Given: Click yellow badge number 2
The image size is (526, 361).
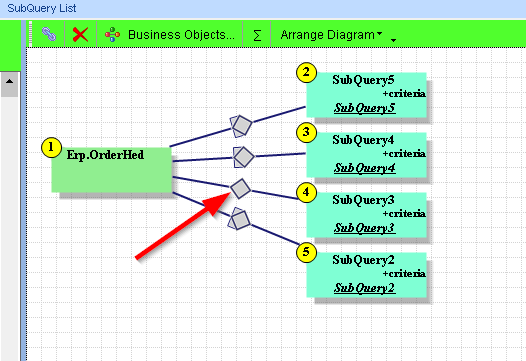Looking at the screenshot, I should point(306,72).
